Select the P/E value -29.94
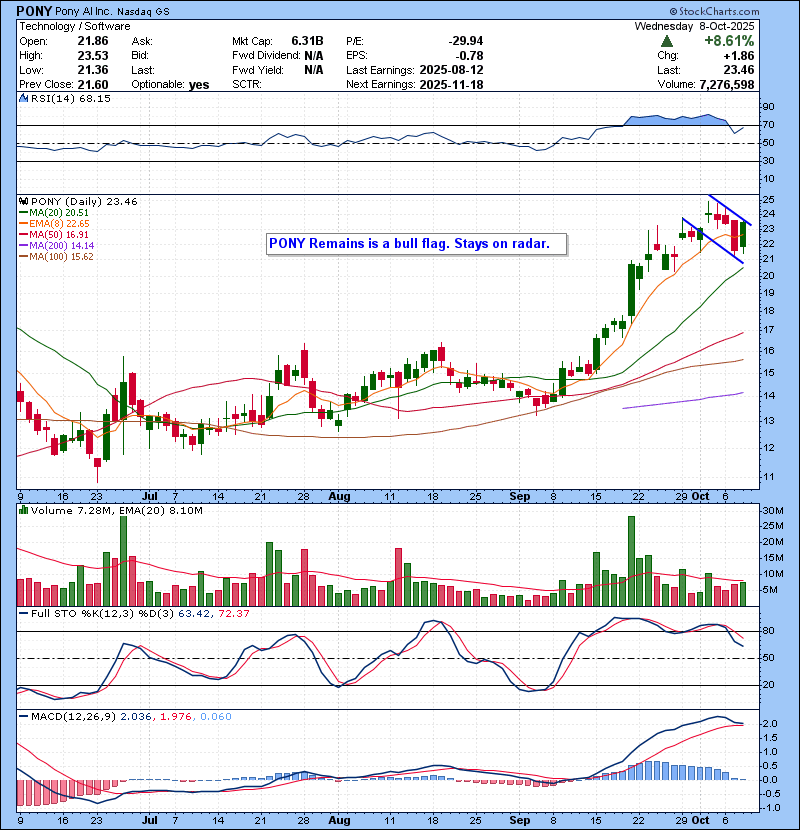 coord(466,41)
